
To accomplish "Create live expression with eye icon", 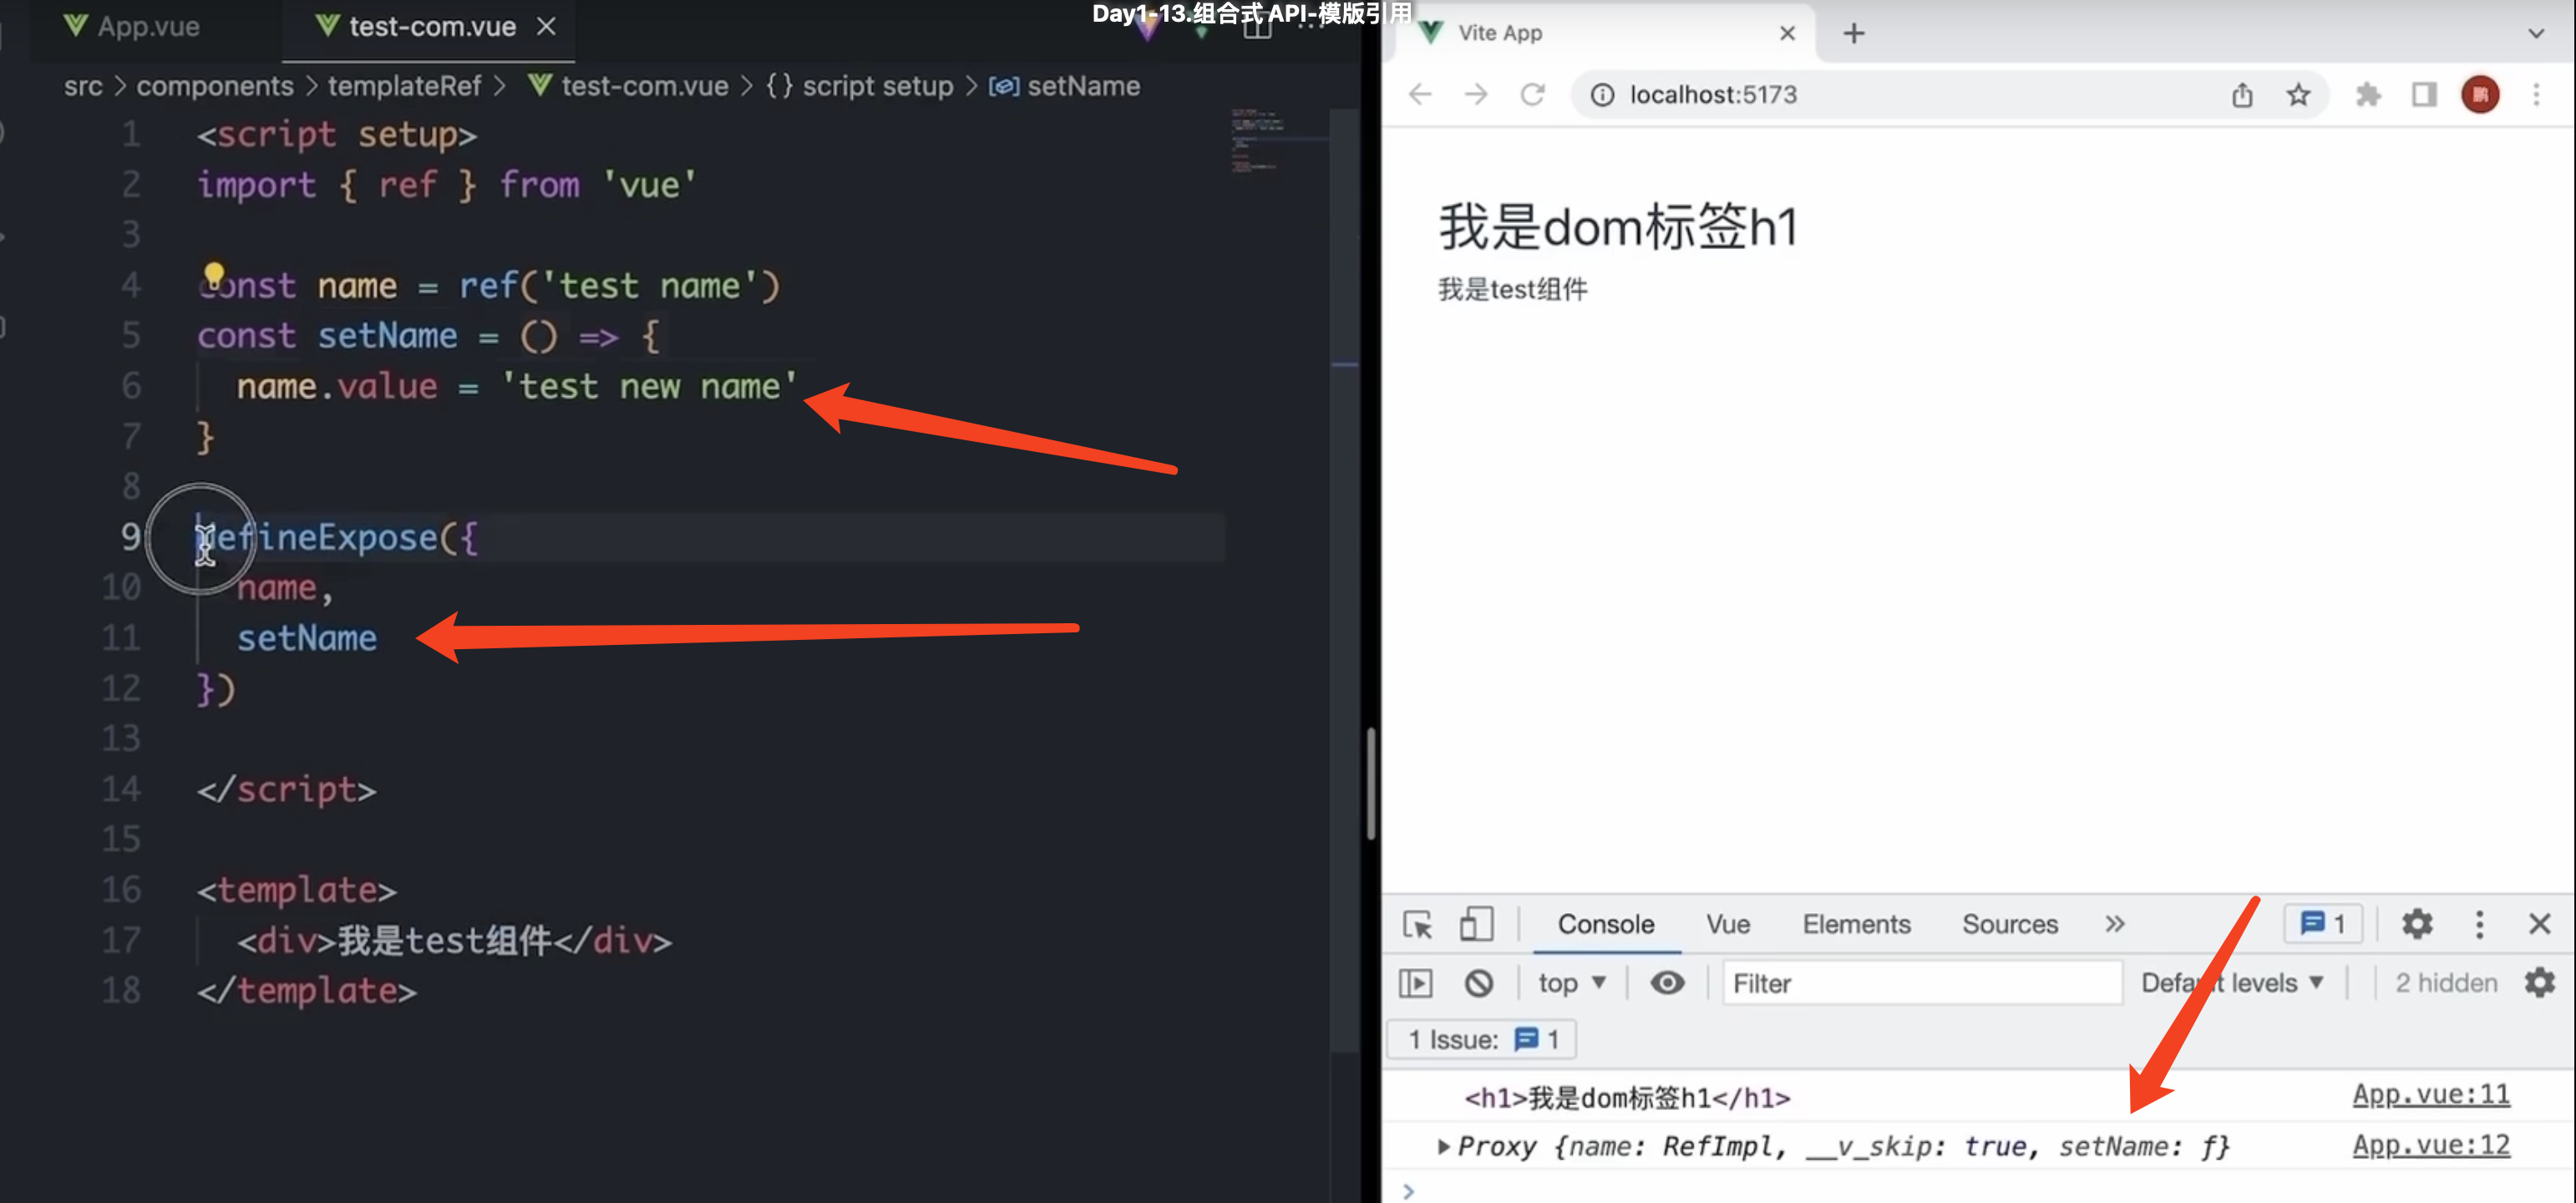I will (1666, 983).
